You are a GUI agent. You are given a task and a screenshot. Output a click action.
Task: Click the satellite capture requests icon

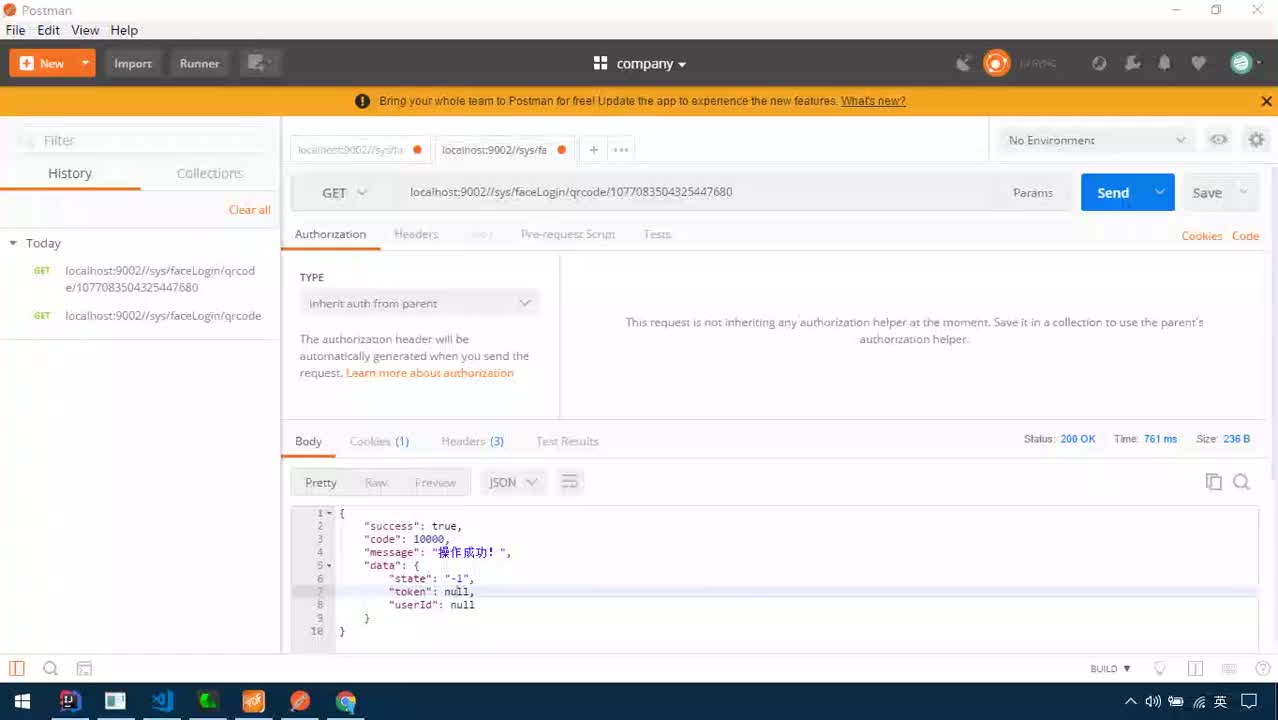tap(964, 63)
